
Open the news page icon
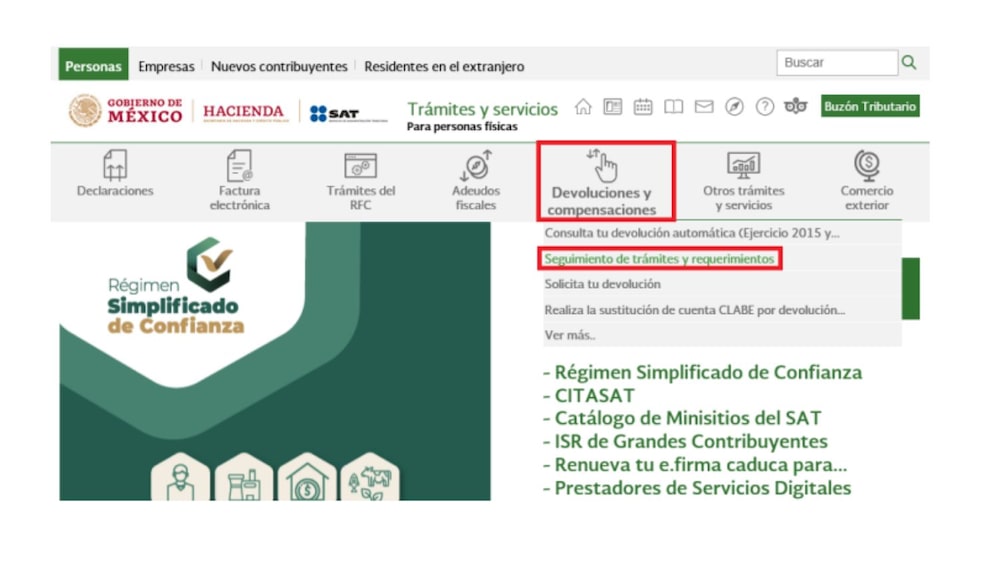click(613, 107)
